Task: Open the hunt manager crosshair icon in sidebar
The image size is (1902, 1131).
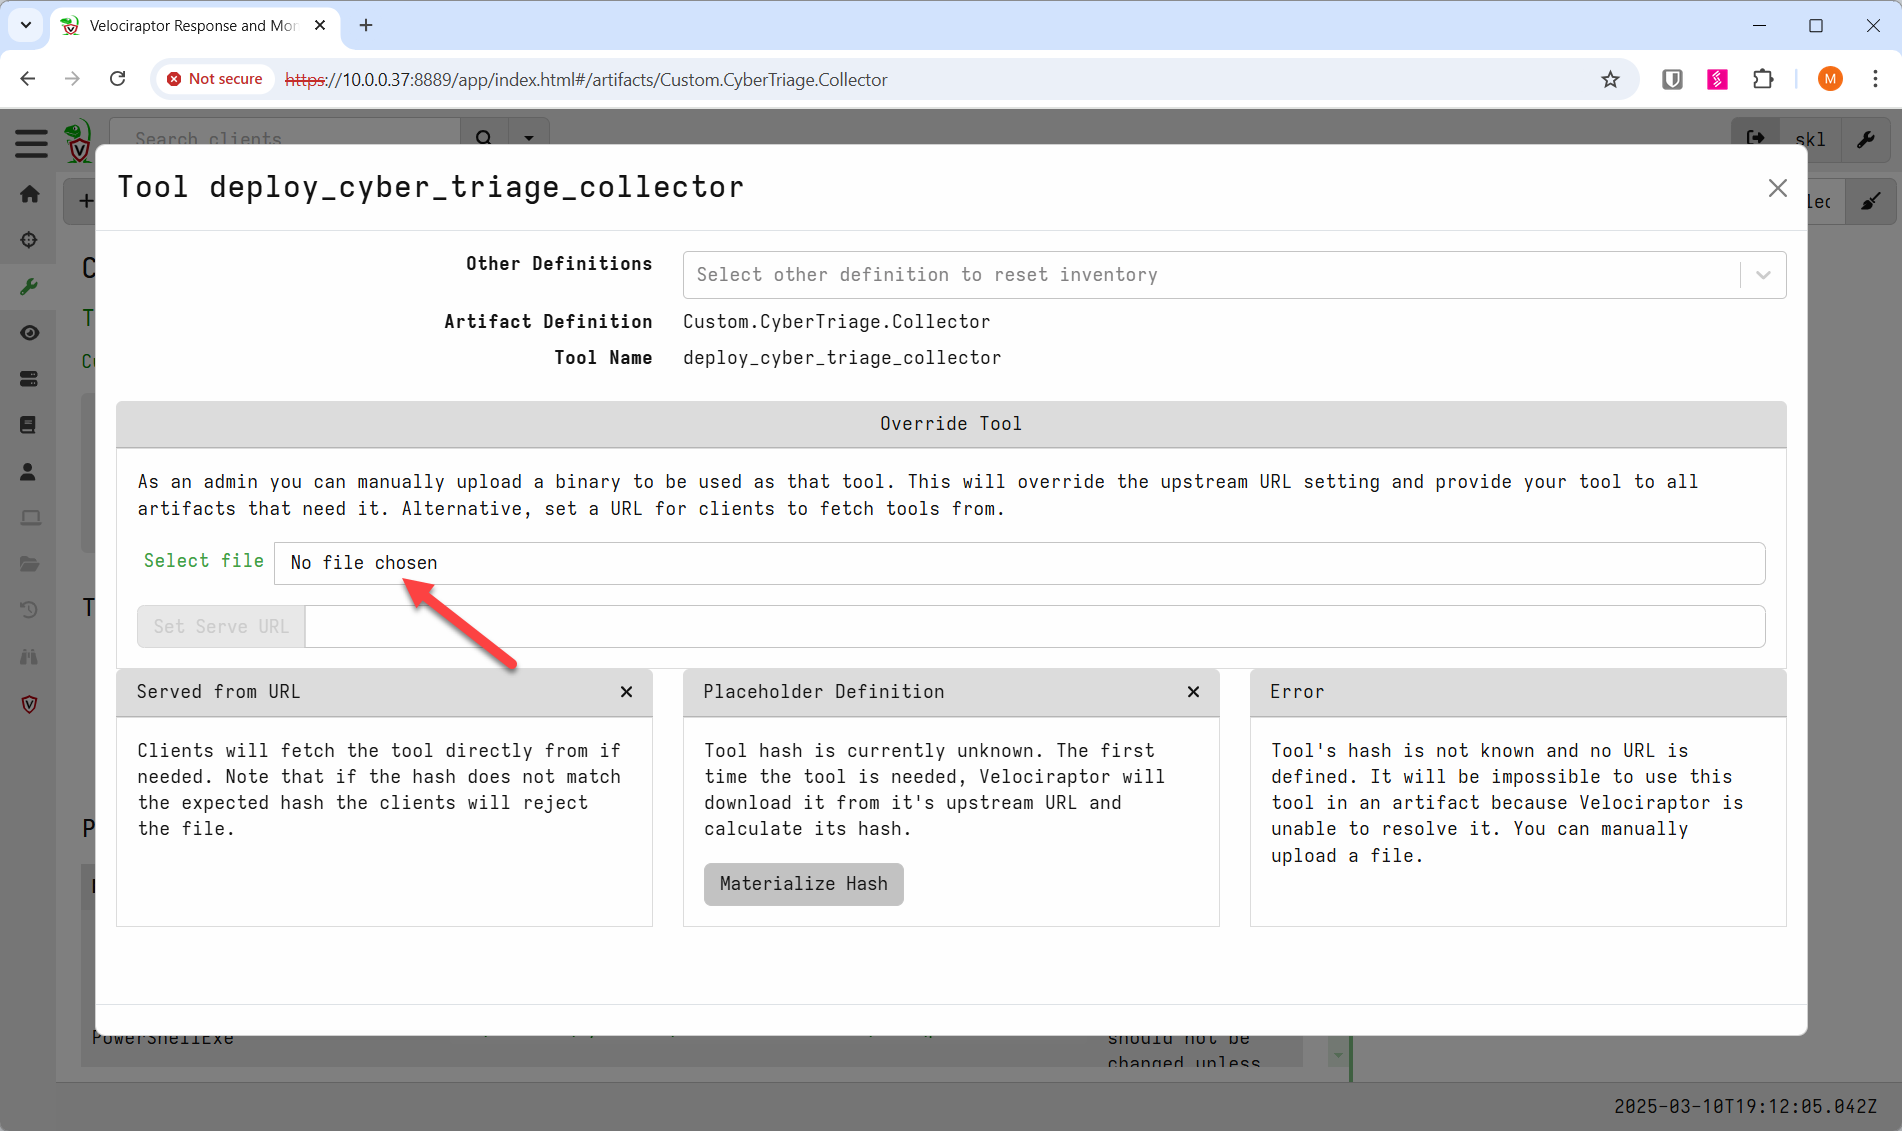Action: pos(29,240)
